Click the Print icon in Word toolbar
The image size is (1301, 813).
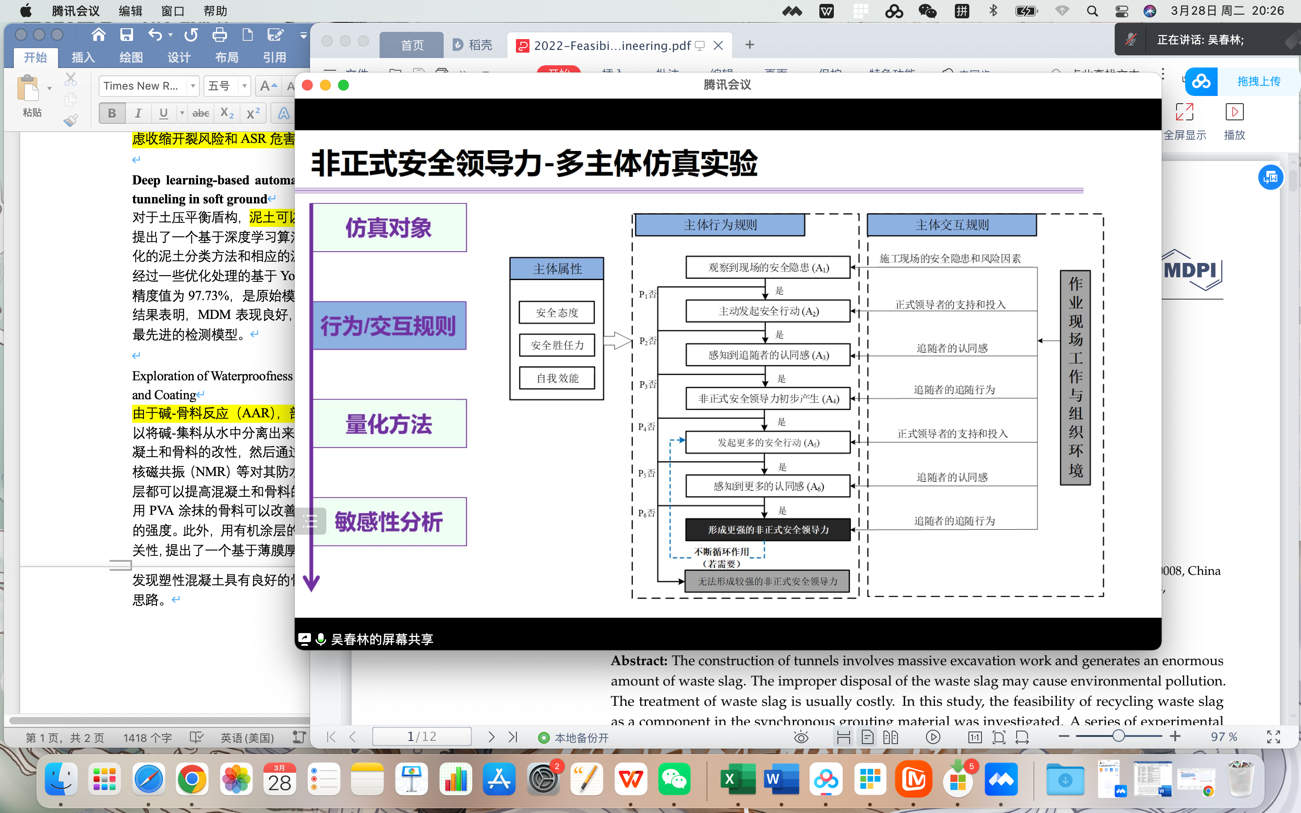click(219, 35)
